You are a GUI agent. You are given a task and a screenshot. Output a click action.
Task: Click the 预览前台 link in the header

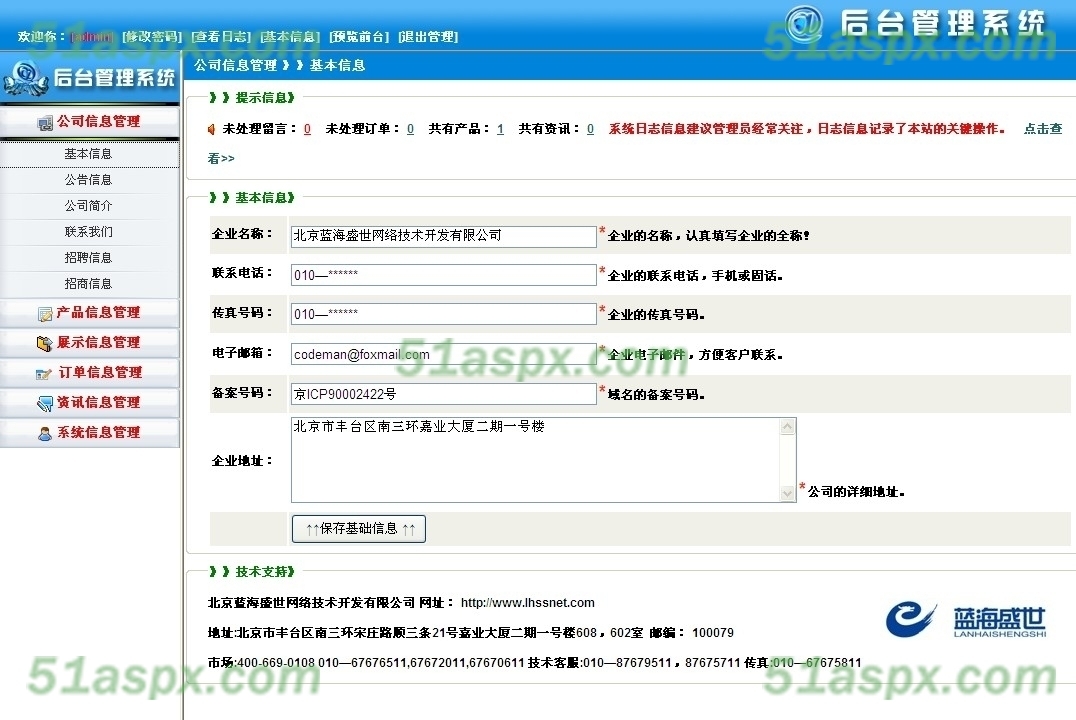359,37
